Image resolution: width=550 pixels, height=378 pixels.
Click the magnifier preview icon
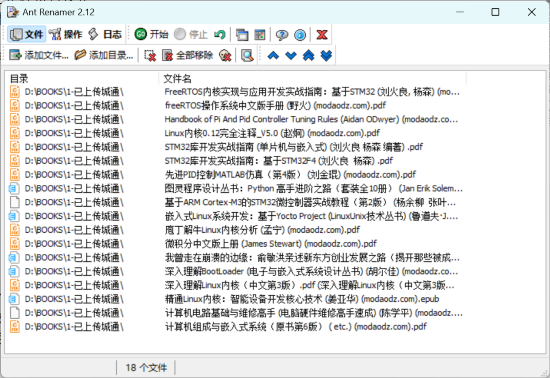[x=247, y=55]
